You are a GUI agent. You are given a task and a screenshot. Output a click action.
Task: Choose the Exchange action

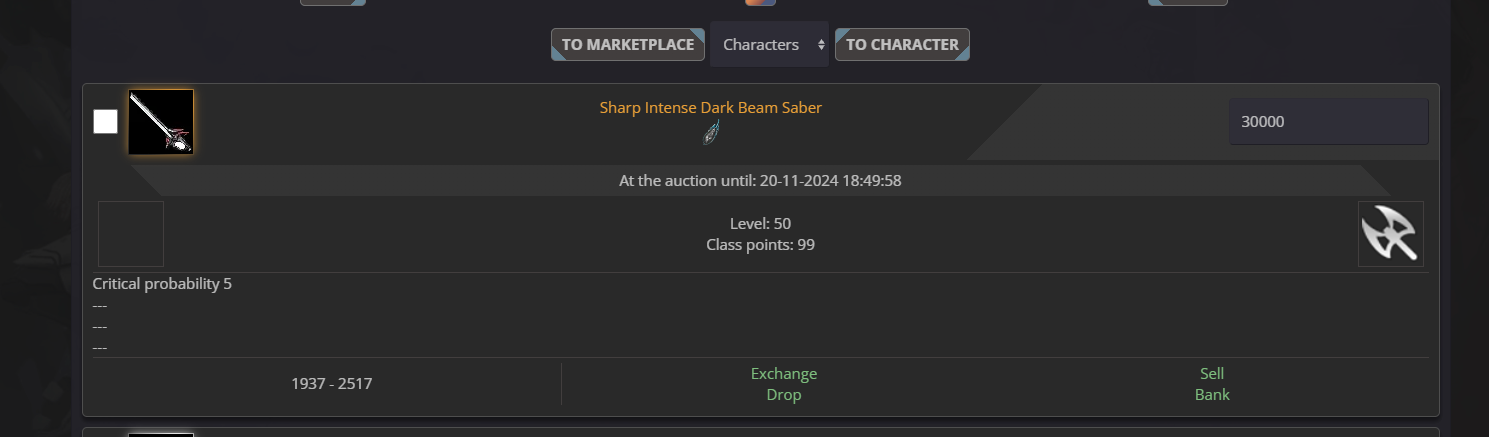tap(784, 374)
